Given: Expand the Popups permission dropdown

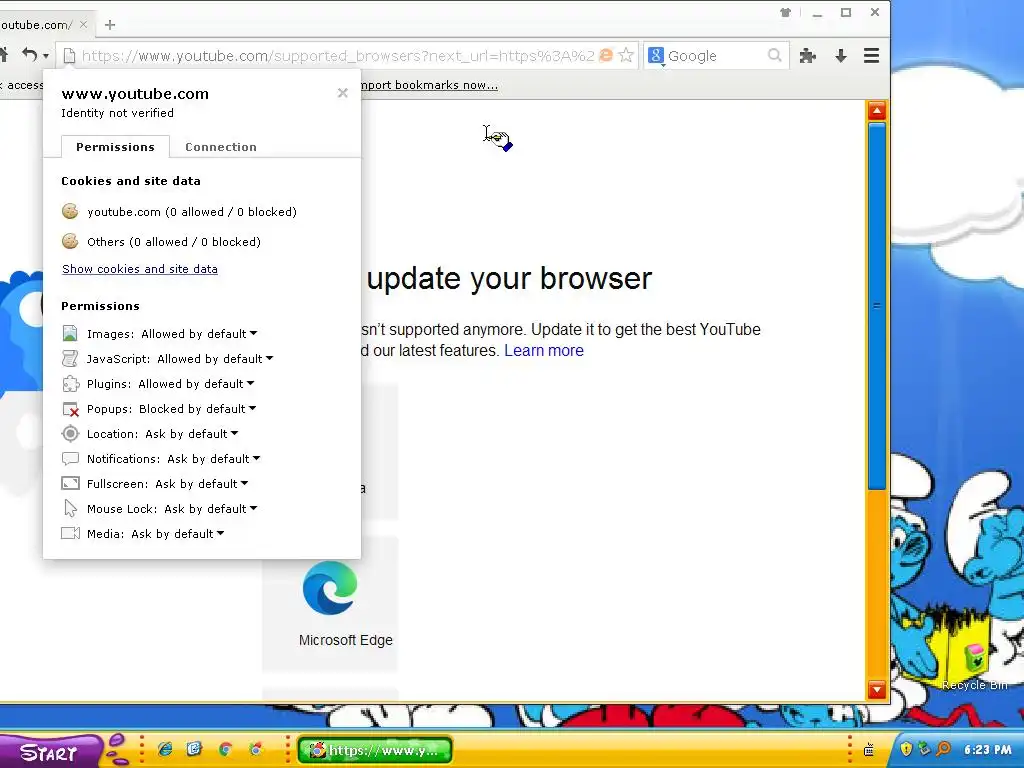Looking at the screenshot, I should click(252, 409).
